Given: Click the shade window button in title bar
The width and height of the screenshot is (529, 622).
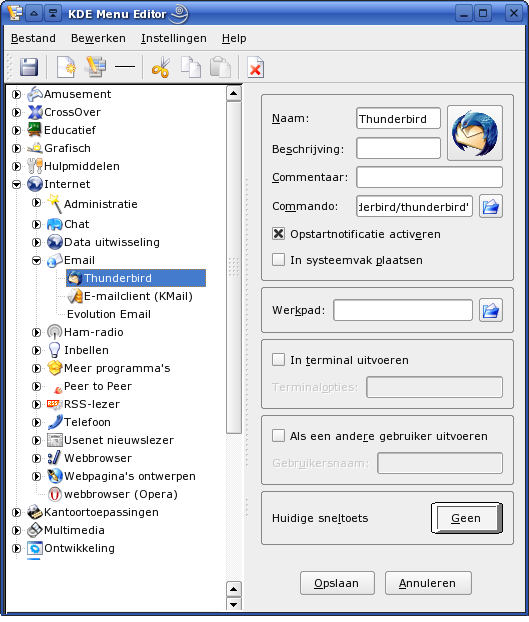Looking at the screenshot, I should point(53,13).
